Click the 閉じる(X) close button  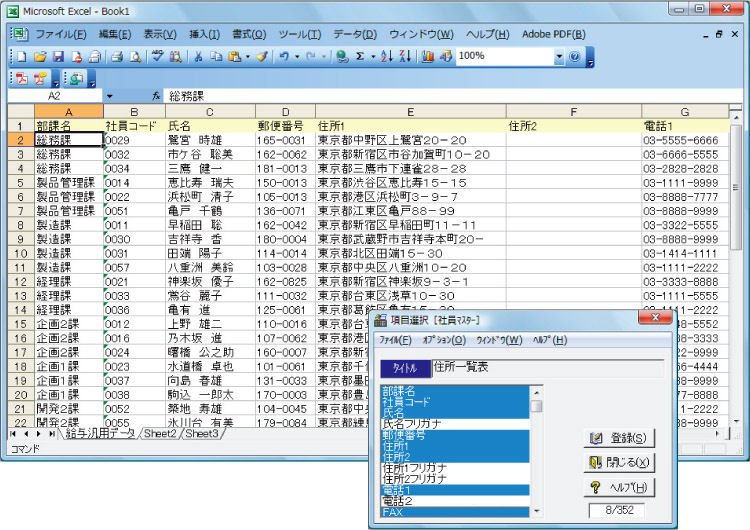click(x=619, y=462)
